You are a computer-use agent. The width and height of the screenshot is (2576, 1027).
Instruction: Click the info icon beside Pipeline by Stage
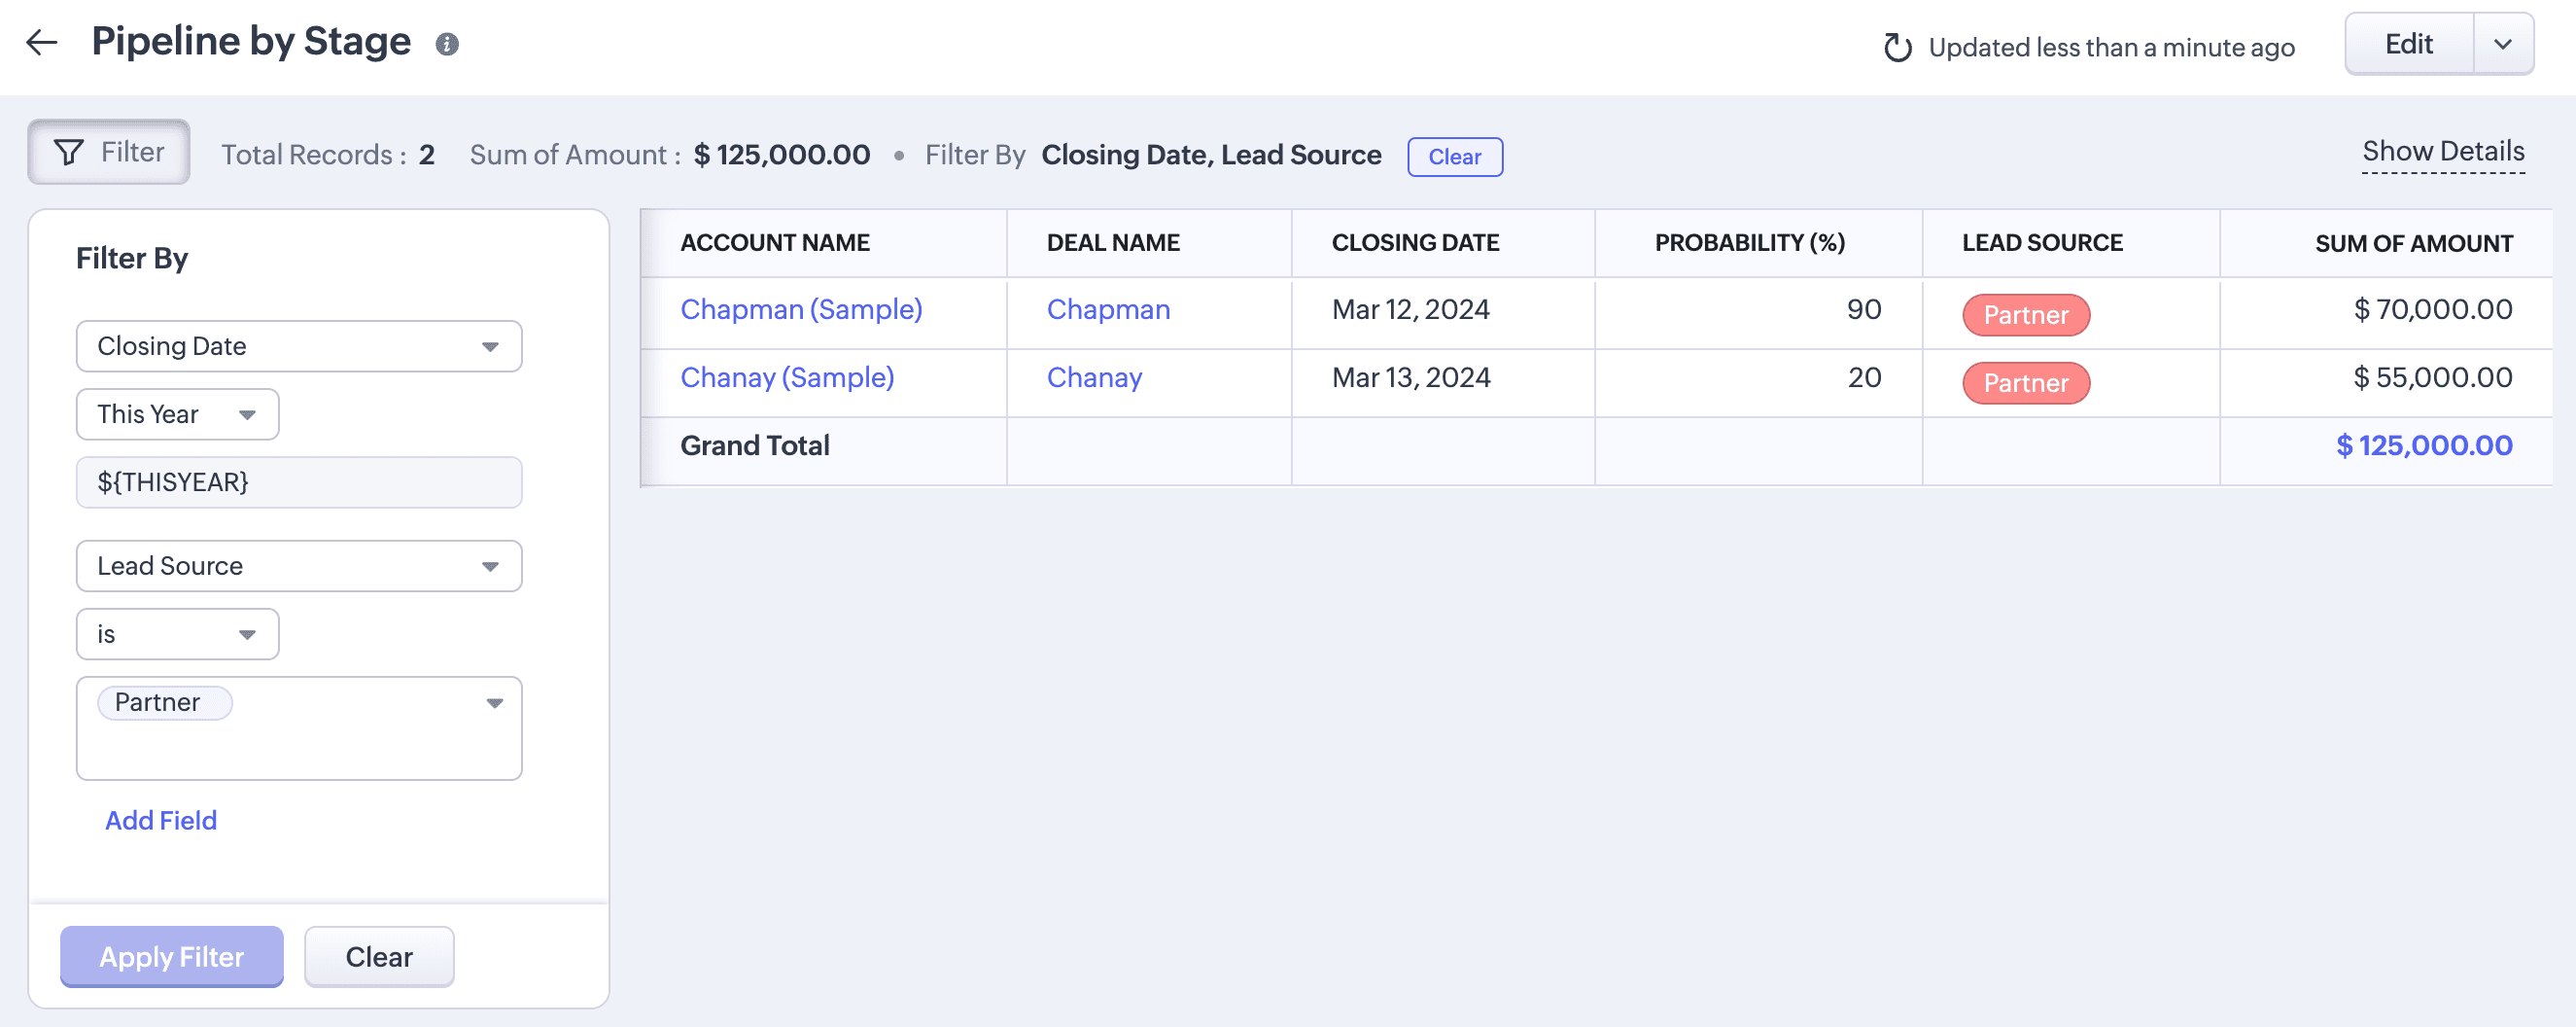pyautogui.click(x=447, y=44)
